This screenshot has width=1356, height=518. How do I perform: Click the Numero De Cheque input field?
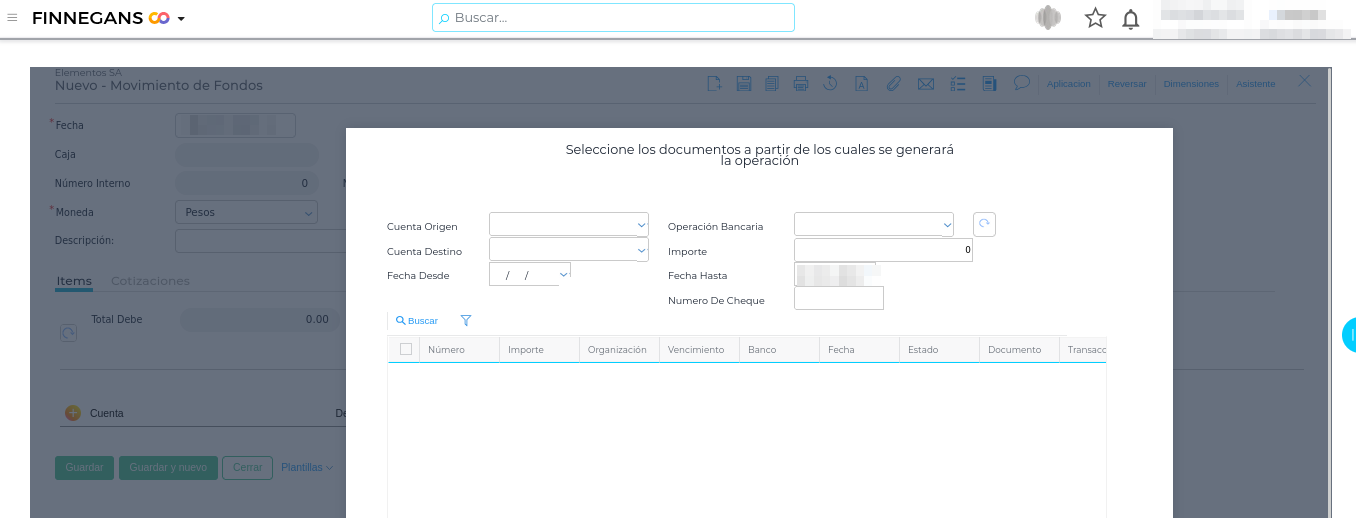(x=838, y=298)
